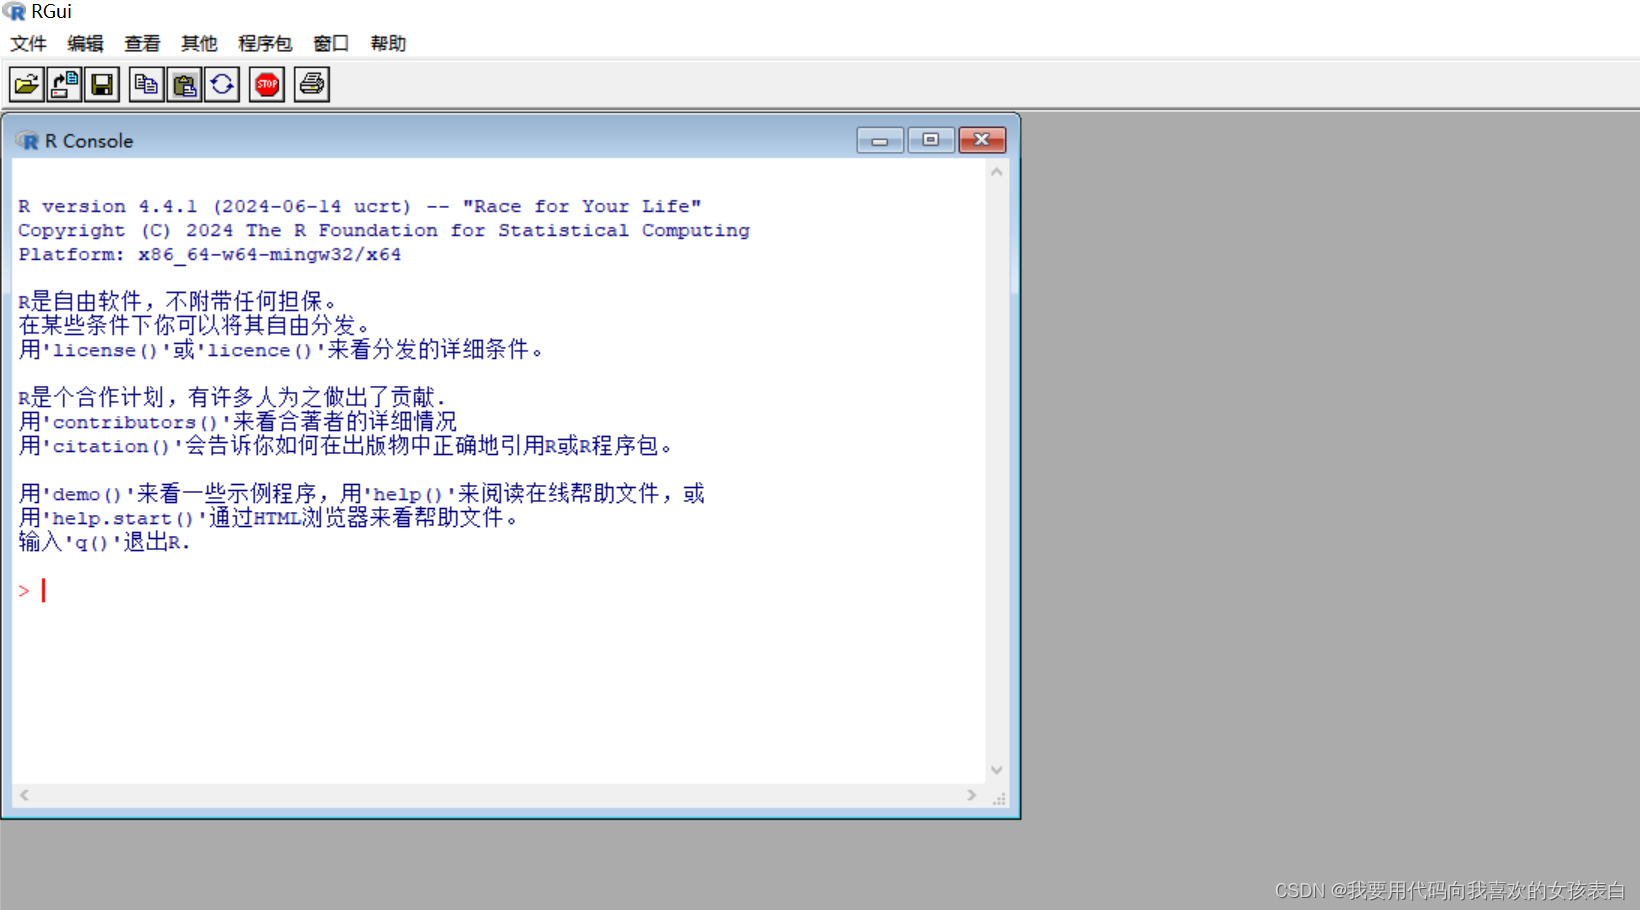Click the 'R version 4.4.1' text line
1640x910 pixels.
tap(360, 206)
